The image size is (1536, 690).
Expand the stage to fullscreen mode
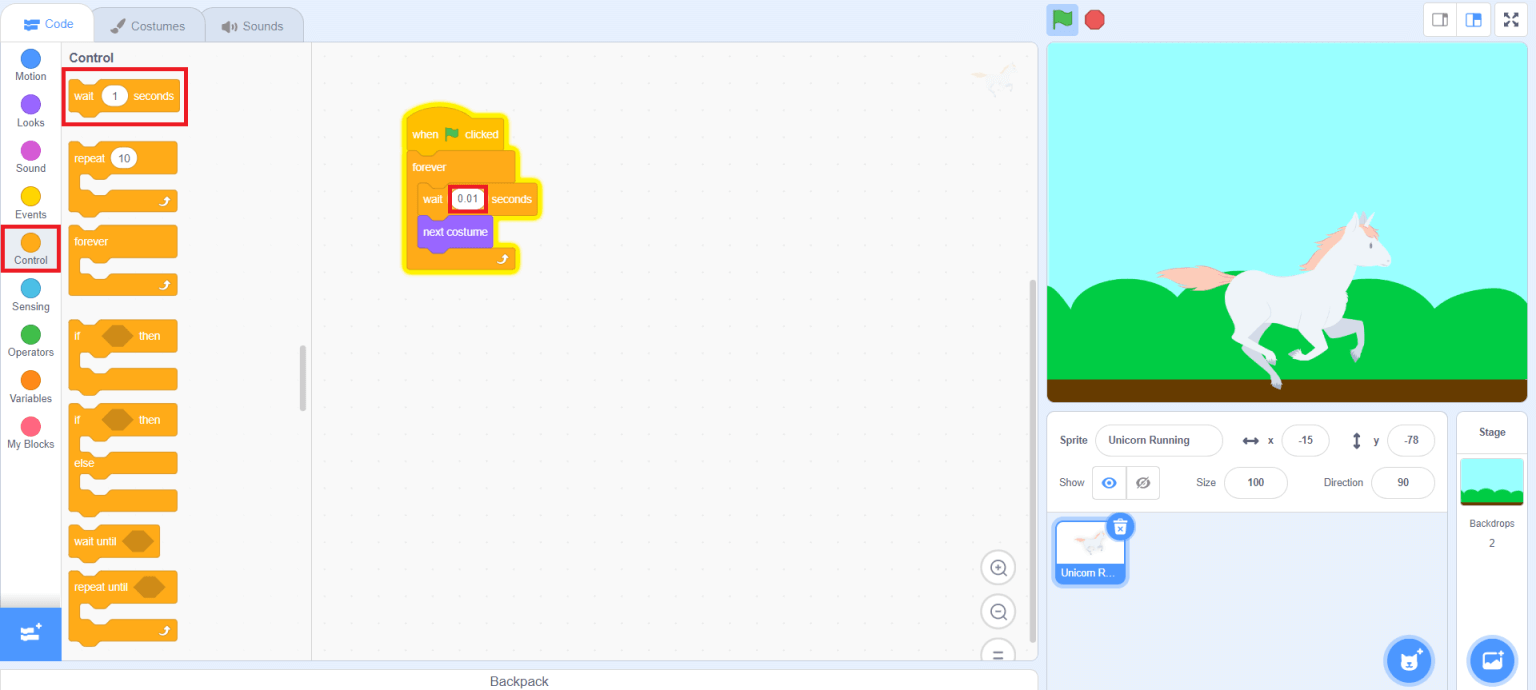[1510, 19]
